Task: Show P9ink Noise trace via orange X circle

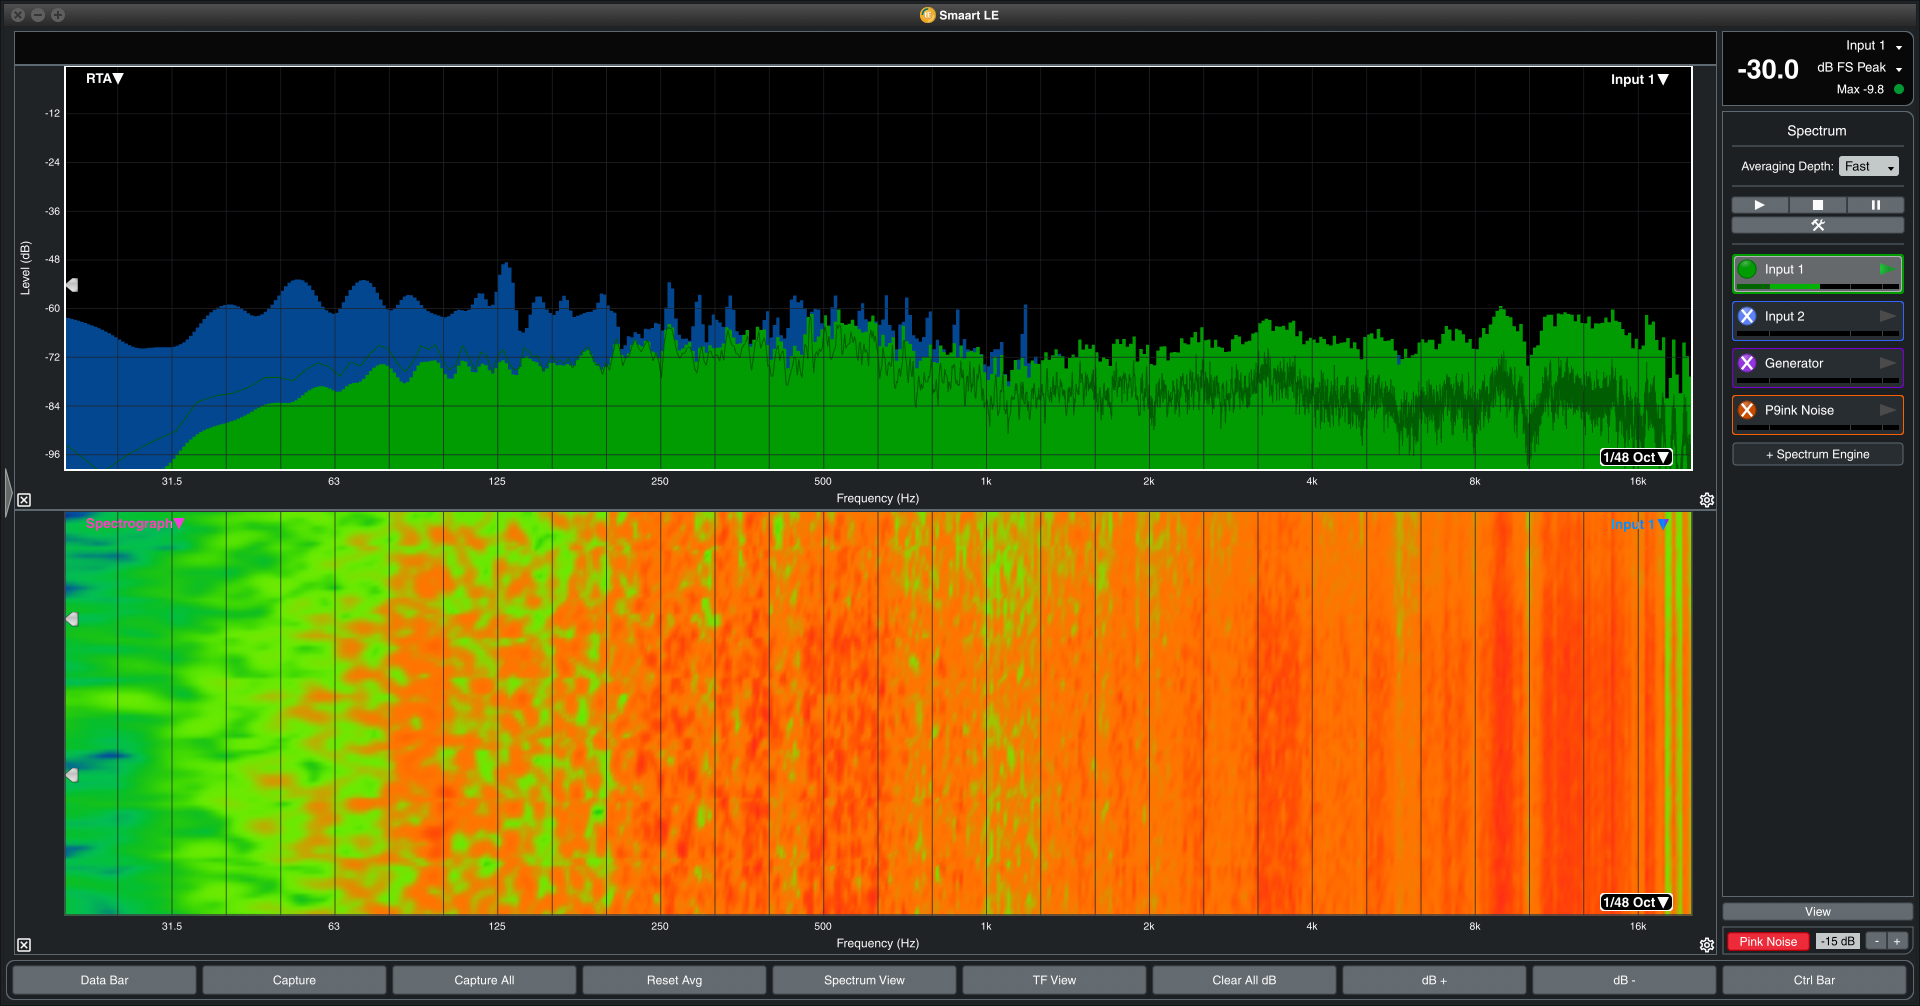Action: (x=1747, y=410)
